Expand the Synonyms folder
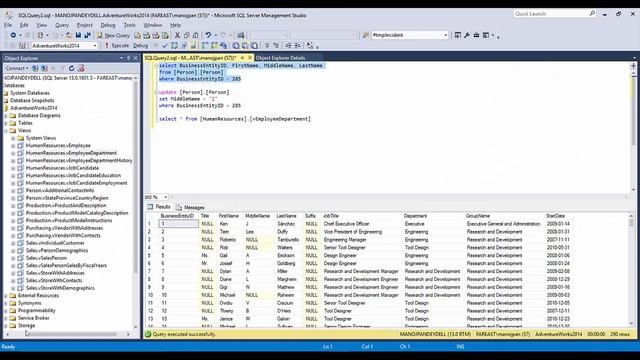This screenshot has width=640, height=360. pos(6,303)
